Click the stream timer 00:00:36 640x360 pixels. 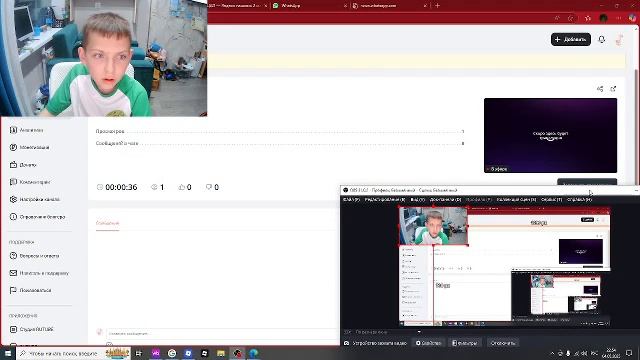point(121,187)
